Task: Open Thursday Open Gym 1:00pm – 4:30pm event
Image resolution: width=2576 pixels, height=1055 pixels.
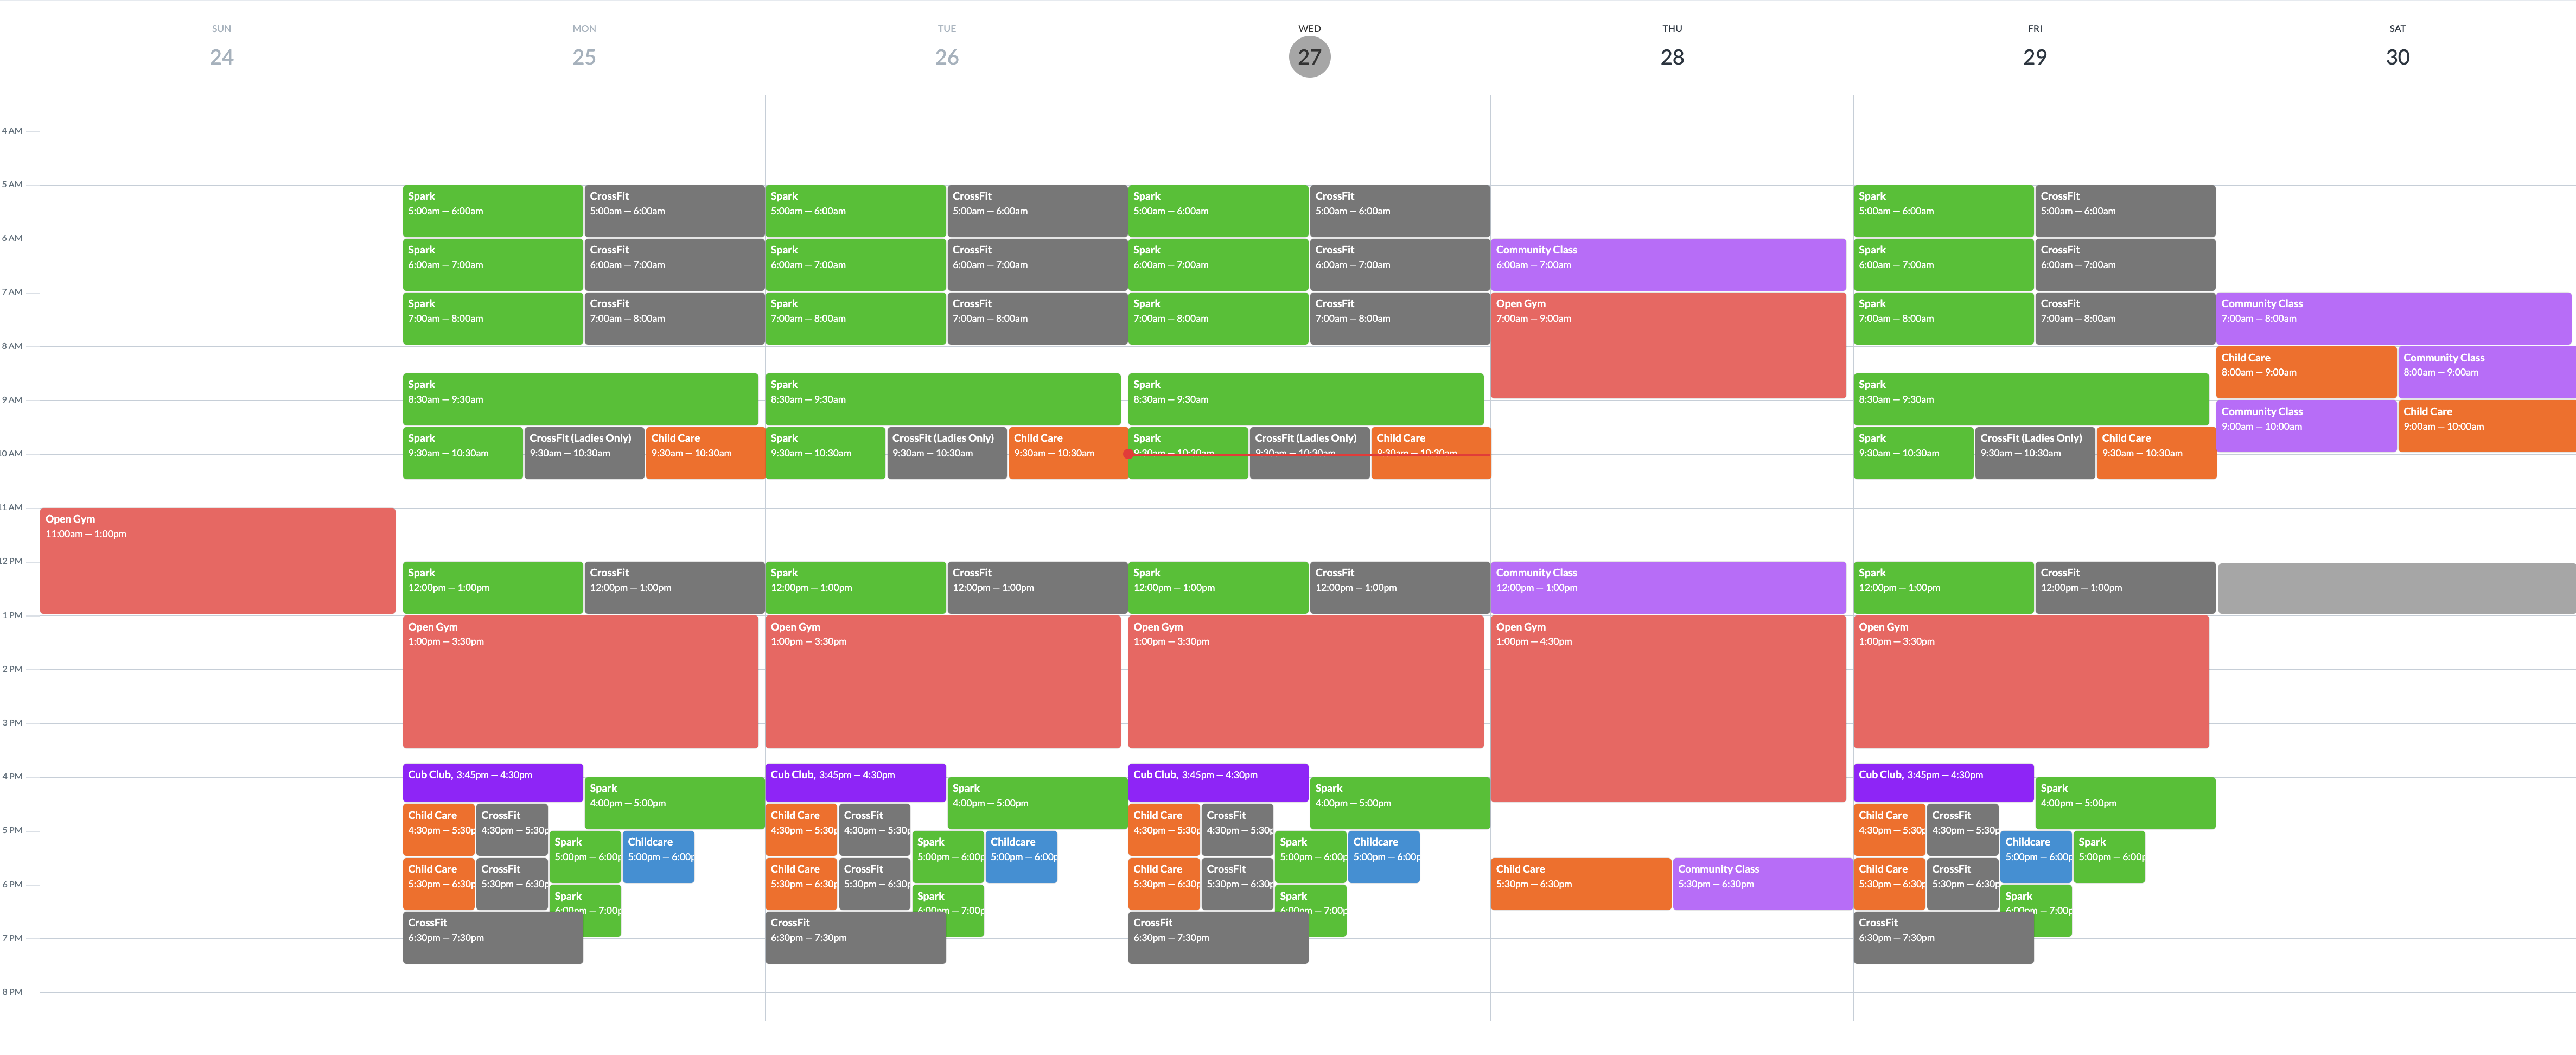Action: point(1668,708)
